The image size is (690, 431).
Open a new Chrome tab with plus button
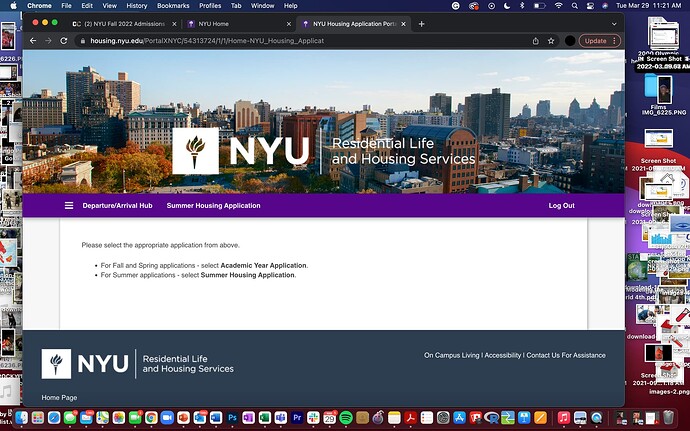click(421, 24)
